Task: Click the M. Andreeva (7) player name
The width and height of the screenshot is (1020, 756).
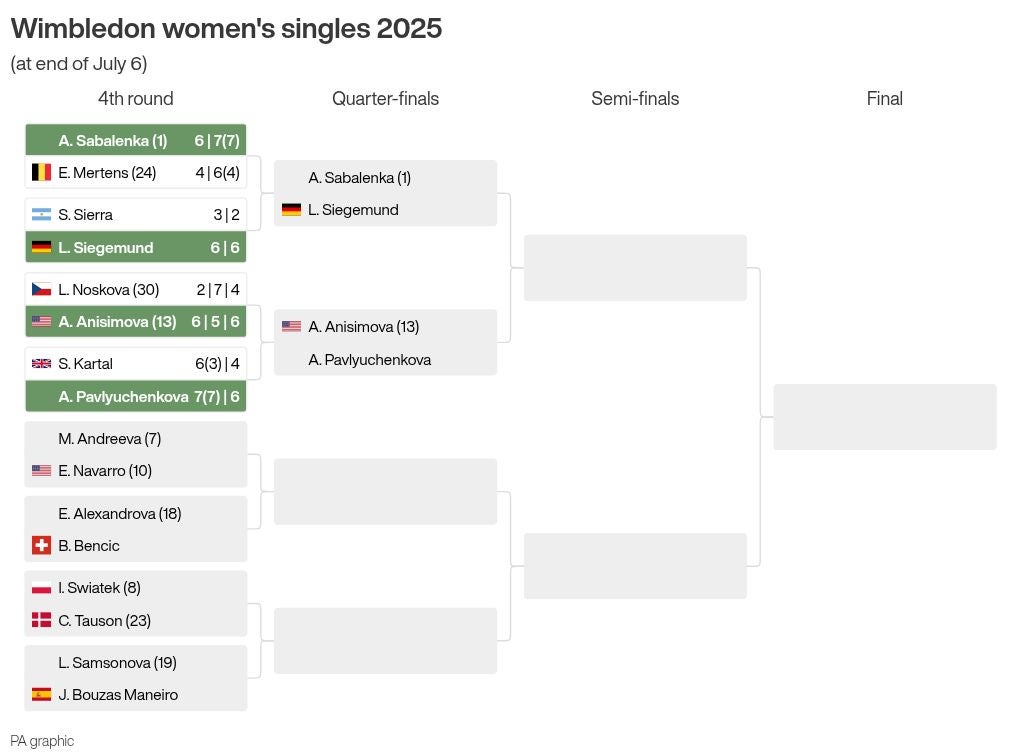Action: (x=109, y=439)
